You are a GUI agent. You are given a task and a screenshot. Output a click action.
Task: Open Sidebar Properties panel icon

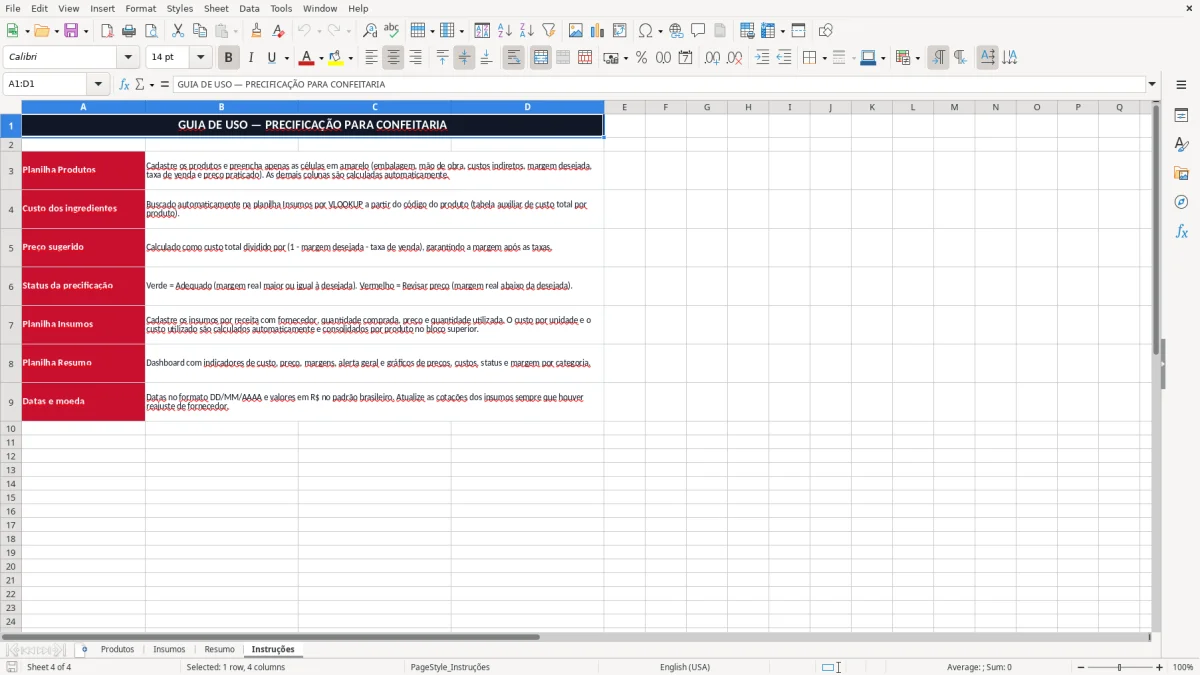[x=1181, y=115]
